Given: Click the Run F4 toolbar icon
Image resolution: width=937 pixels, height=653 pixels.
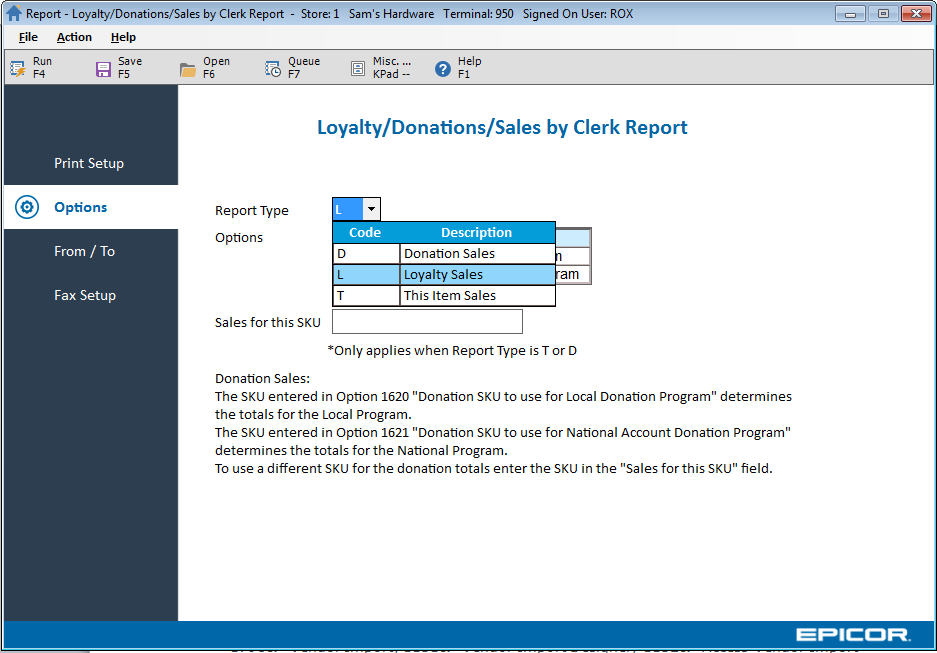Looking at the screenshot, I should [x=18, y=68].
